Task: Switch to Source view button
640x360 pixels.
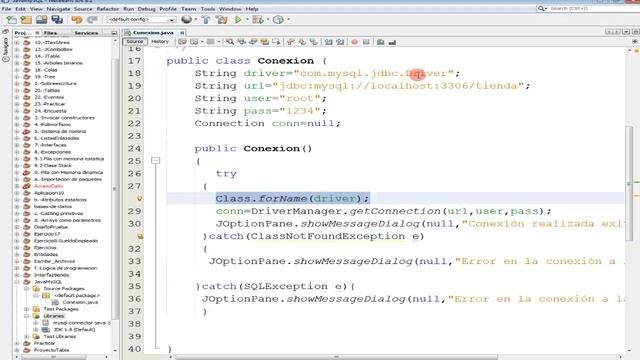Action: tap(135, 42)
